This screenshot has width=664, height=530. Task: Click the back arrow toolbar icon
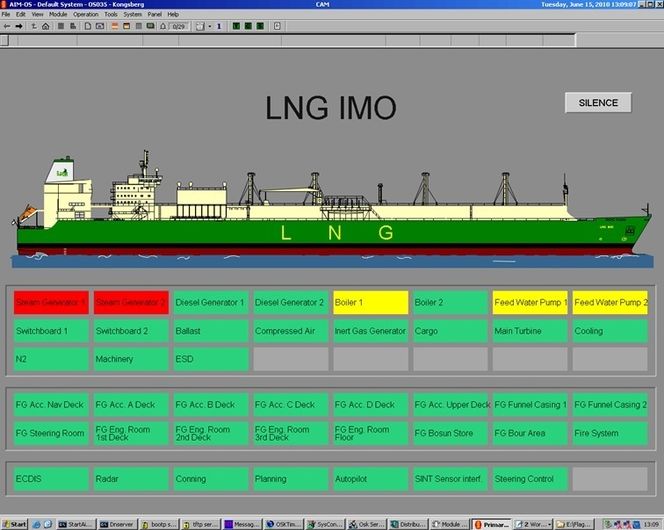(x=6, y=25)
